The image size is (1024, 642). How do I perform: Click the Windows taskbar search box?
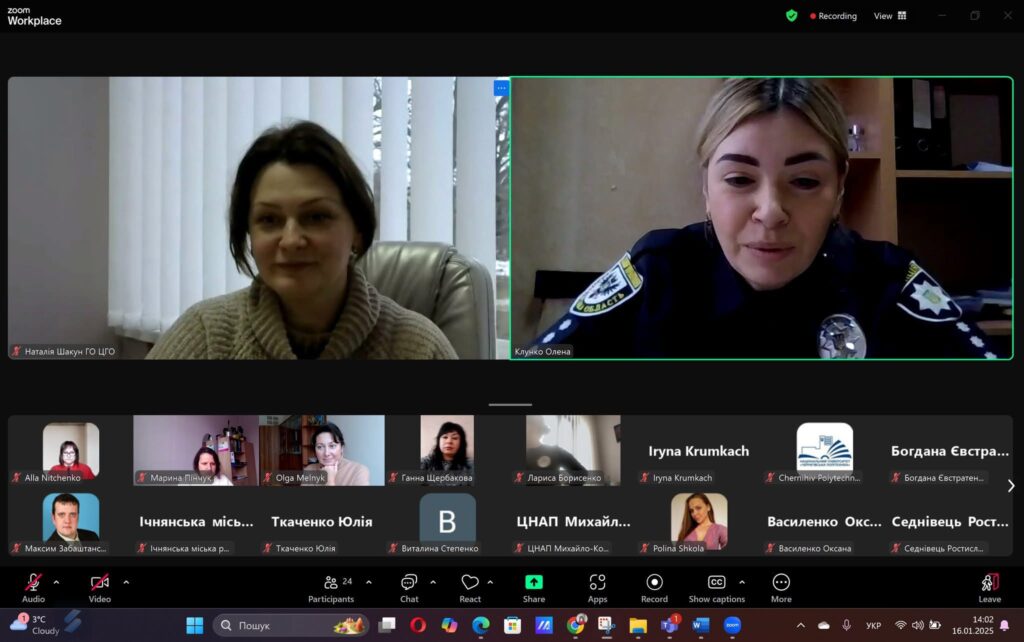click(x=290, y=626)
